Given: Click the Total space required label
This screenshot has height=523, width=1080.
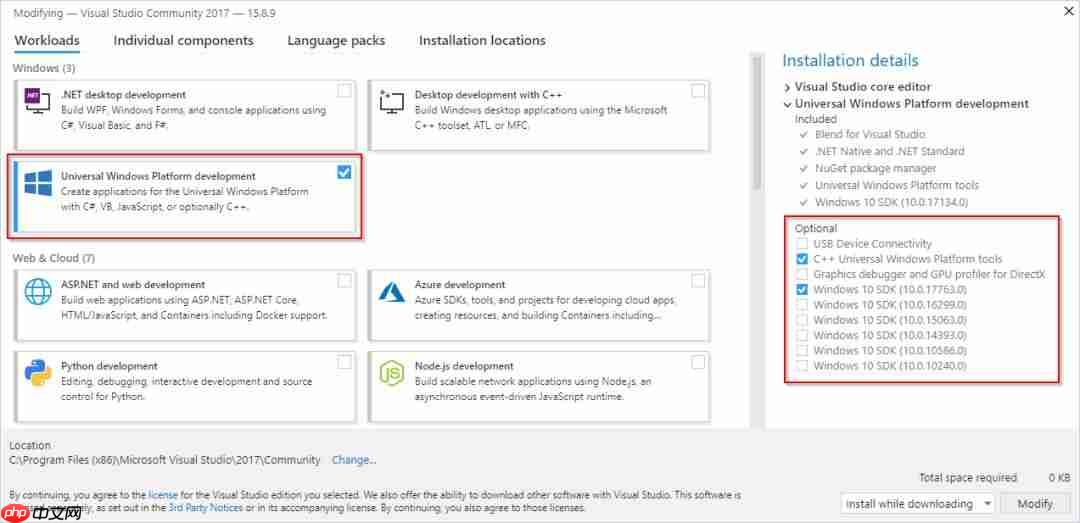Looking at the screenshot, I should 968,478.
